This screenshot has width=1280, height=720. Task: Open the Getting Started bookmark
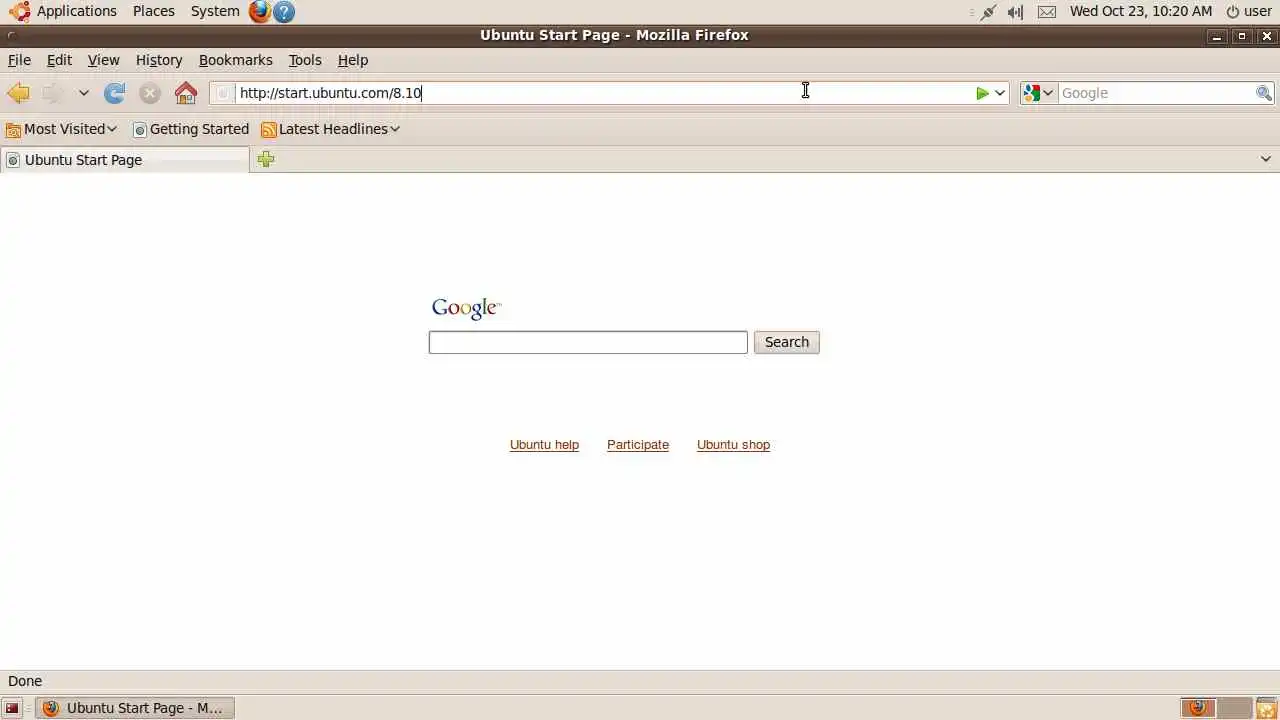pyautogui.click(x=191, y=129)
